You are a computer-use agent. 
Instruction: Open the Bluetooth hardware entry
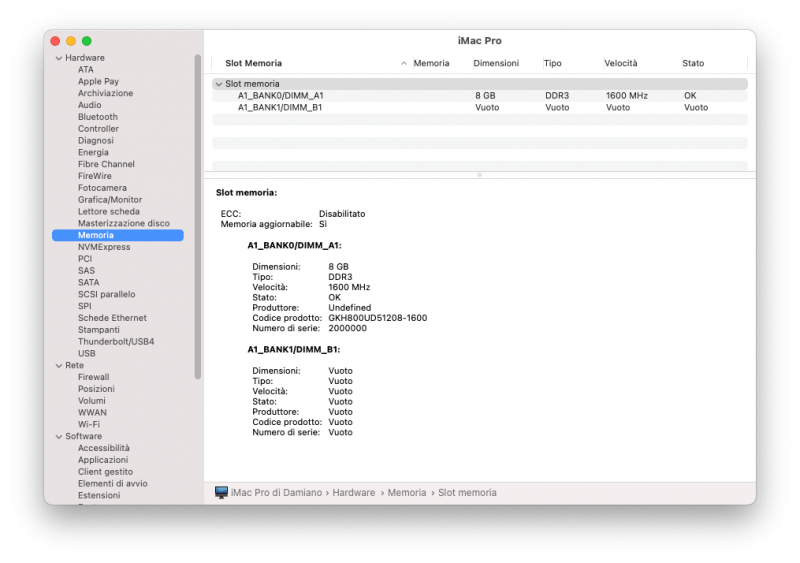click(x=98, y=117)
